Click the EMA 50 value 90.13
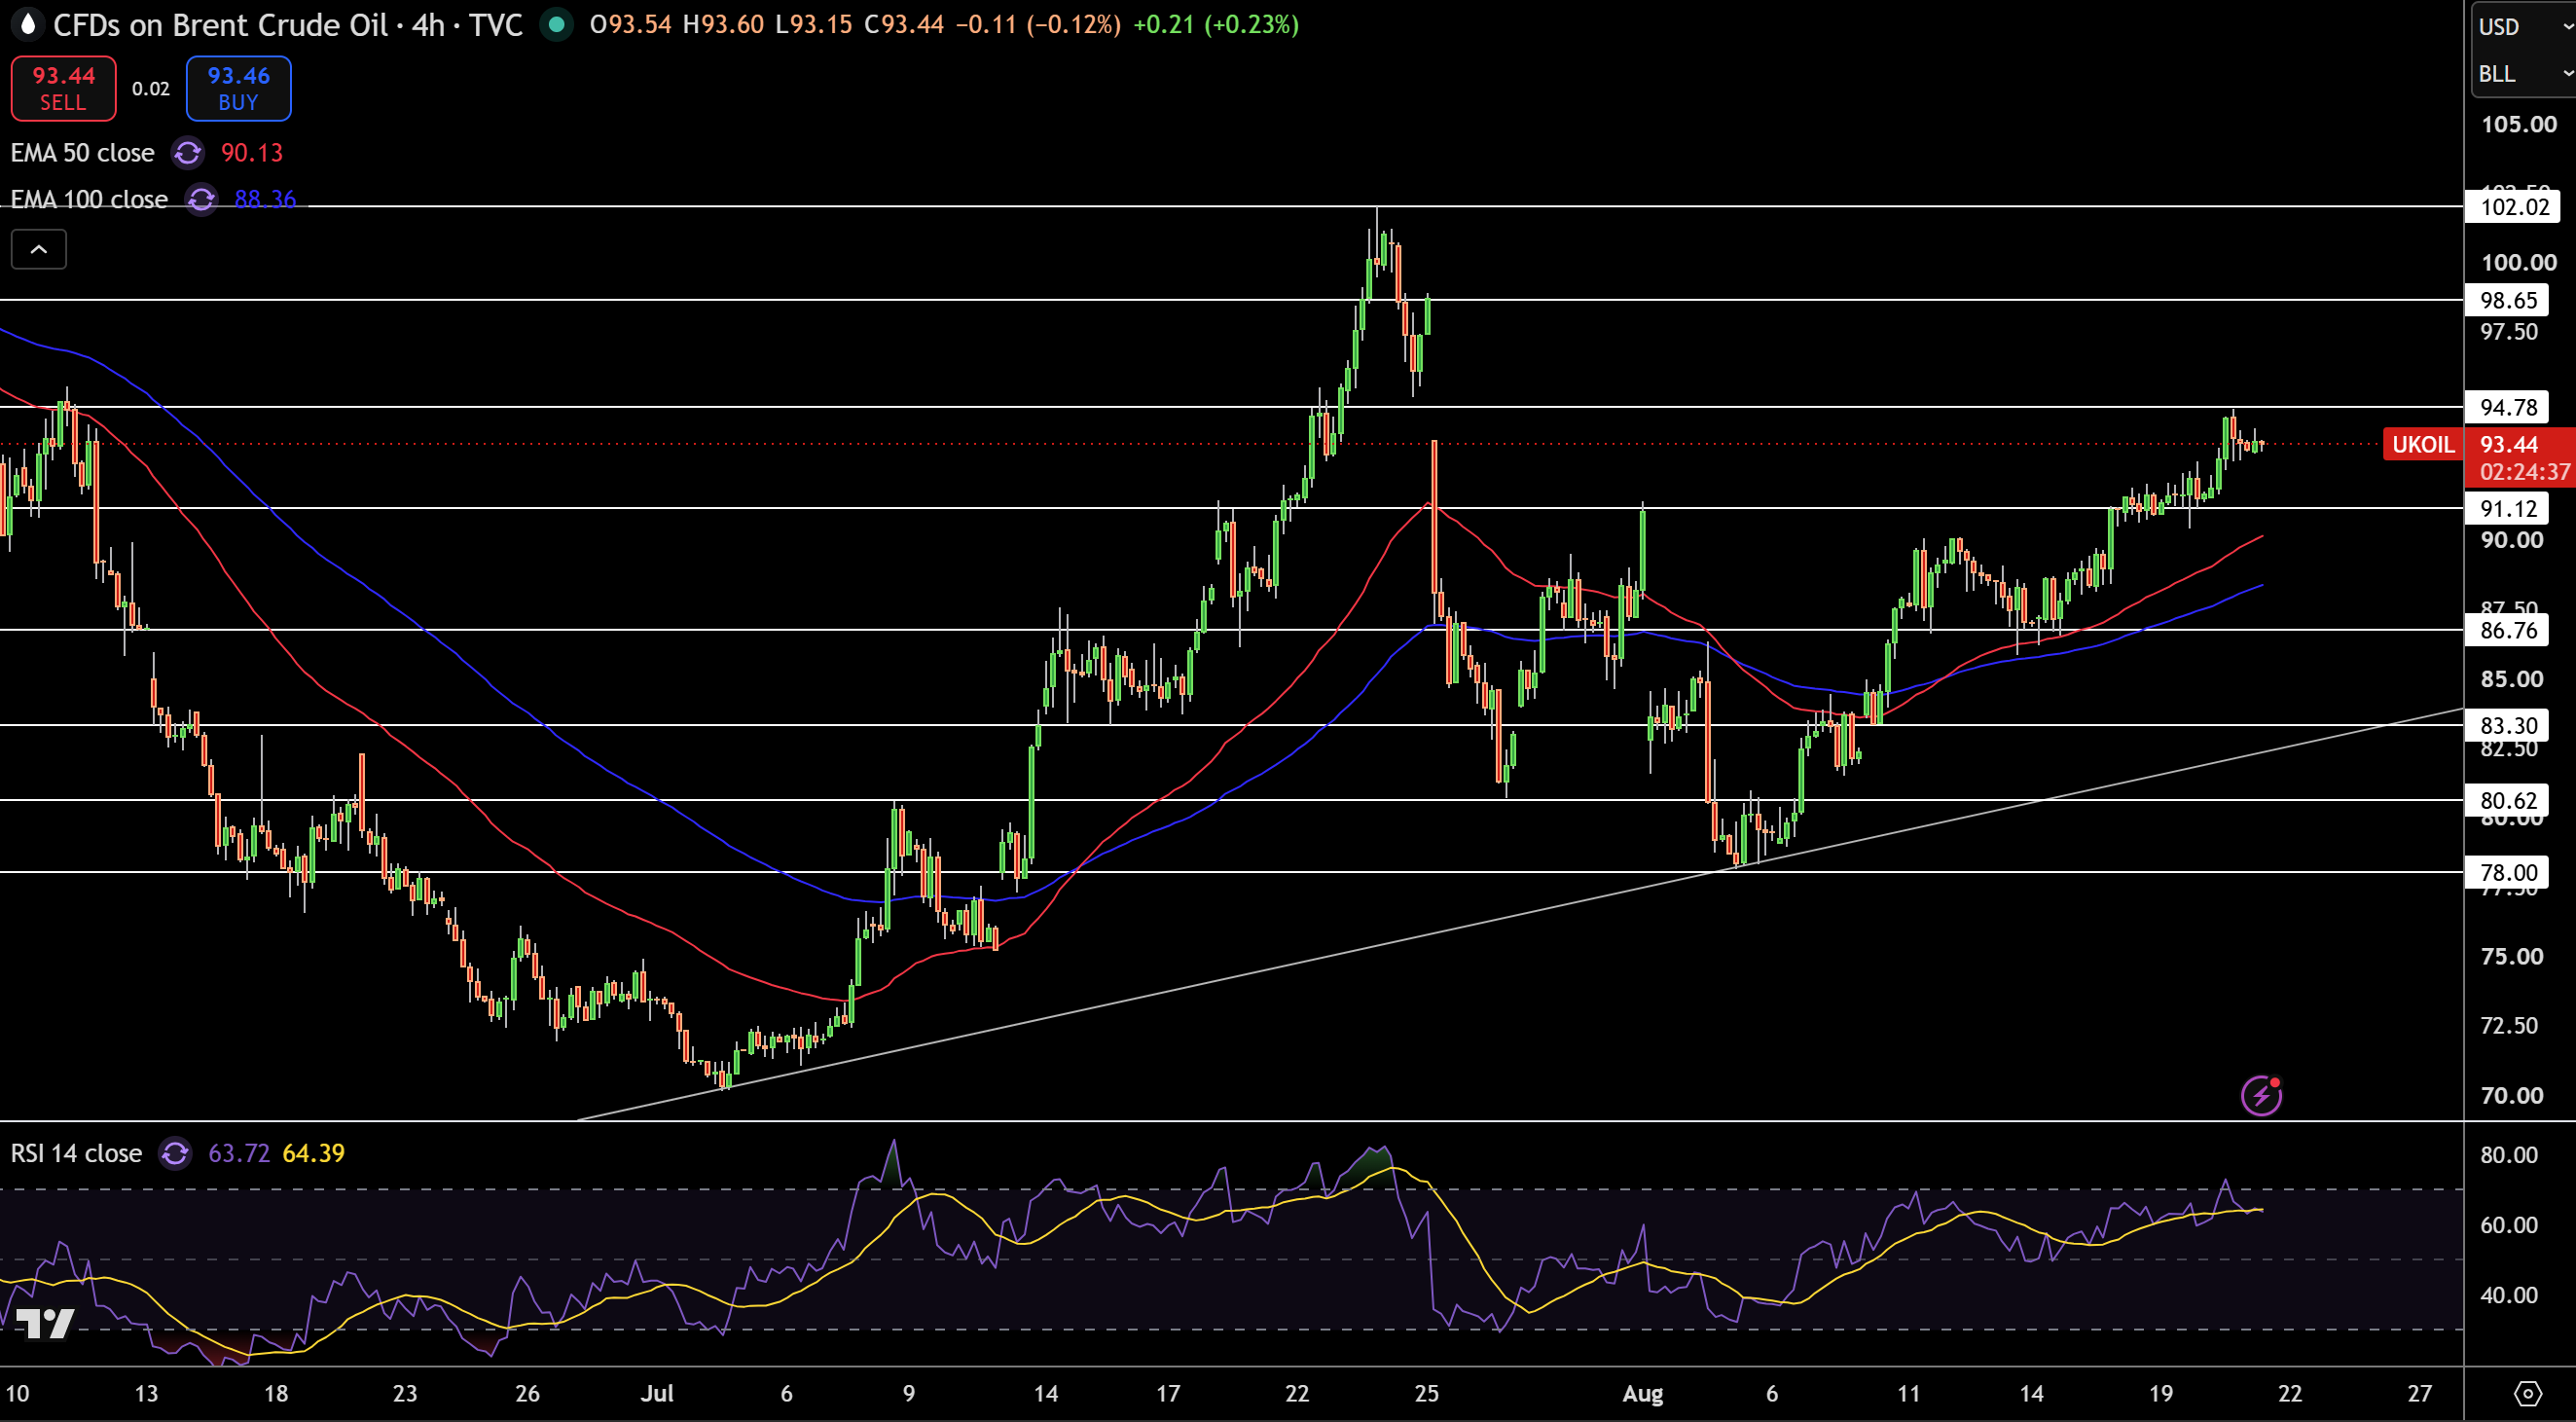The image size is (2576, 1422). tap(252, 153)
